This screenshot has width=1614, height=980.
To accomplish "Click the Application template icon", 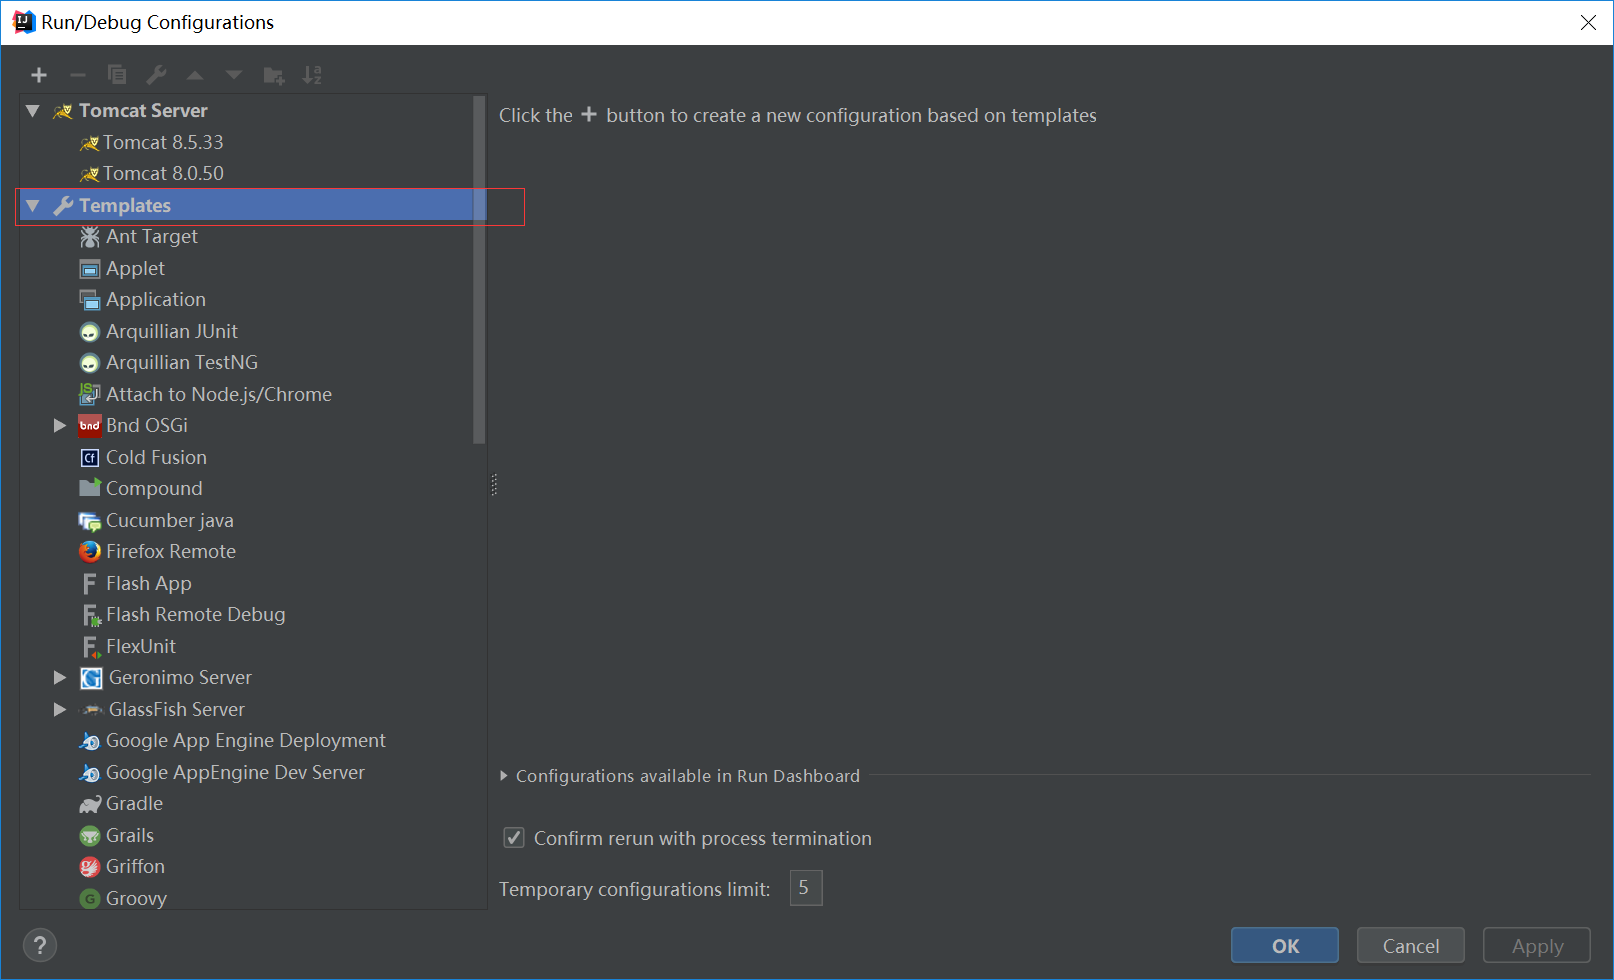I will (90, 300).
